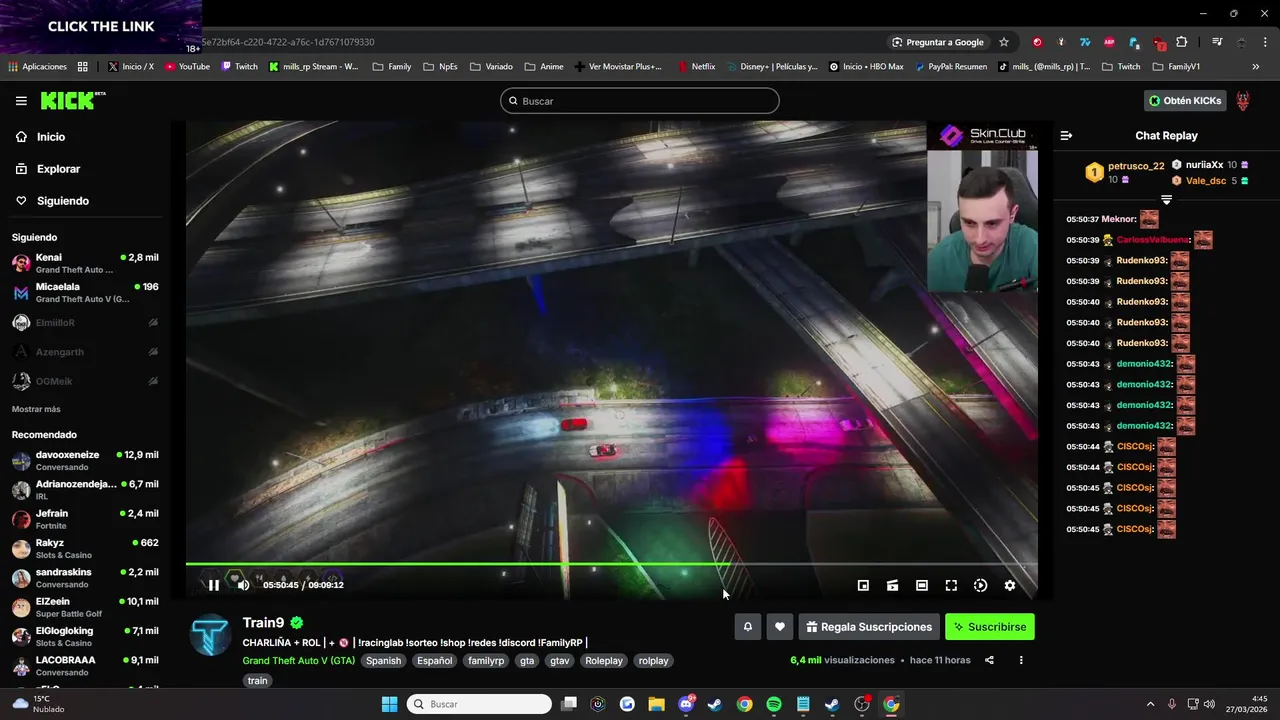Open Inicio in the sidebar
The image size is (1280, 720).
point(51,137)
